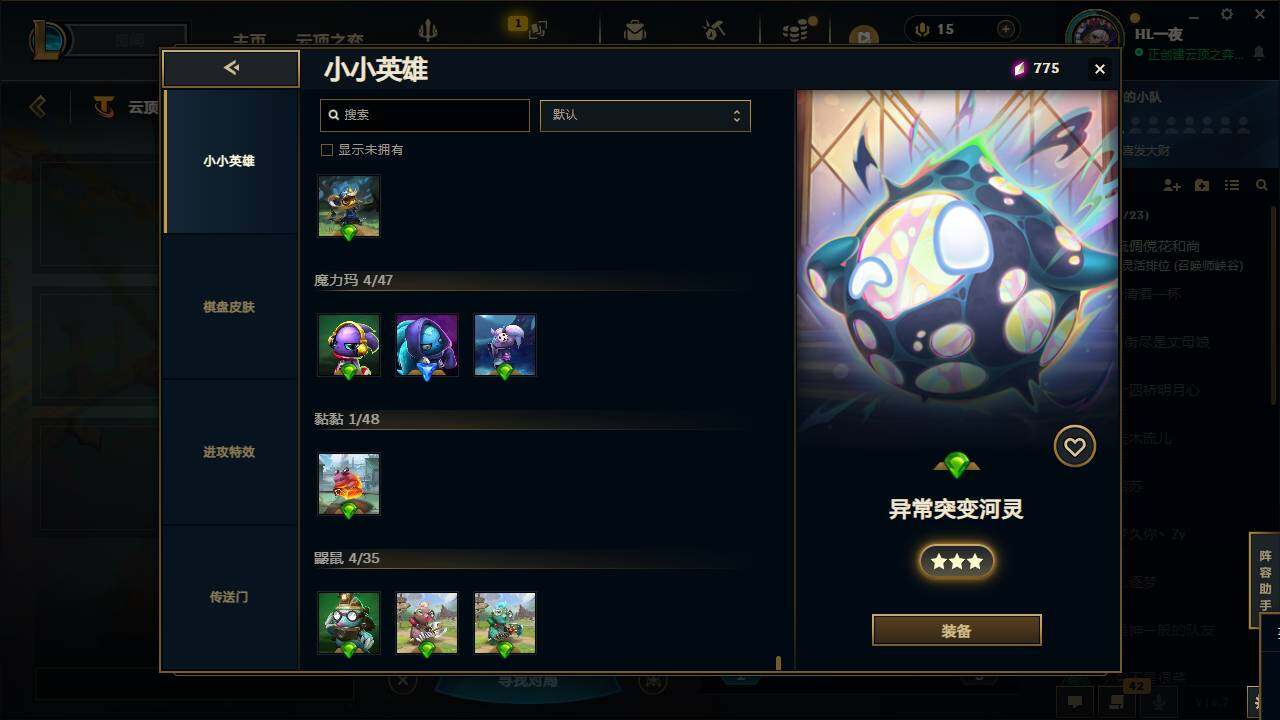Image resolution: width=1280 pixels, height=720 pixels.
Task: Click the 搜索 search input field
Action: point(425,115)
